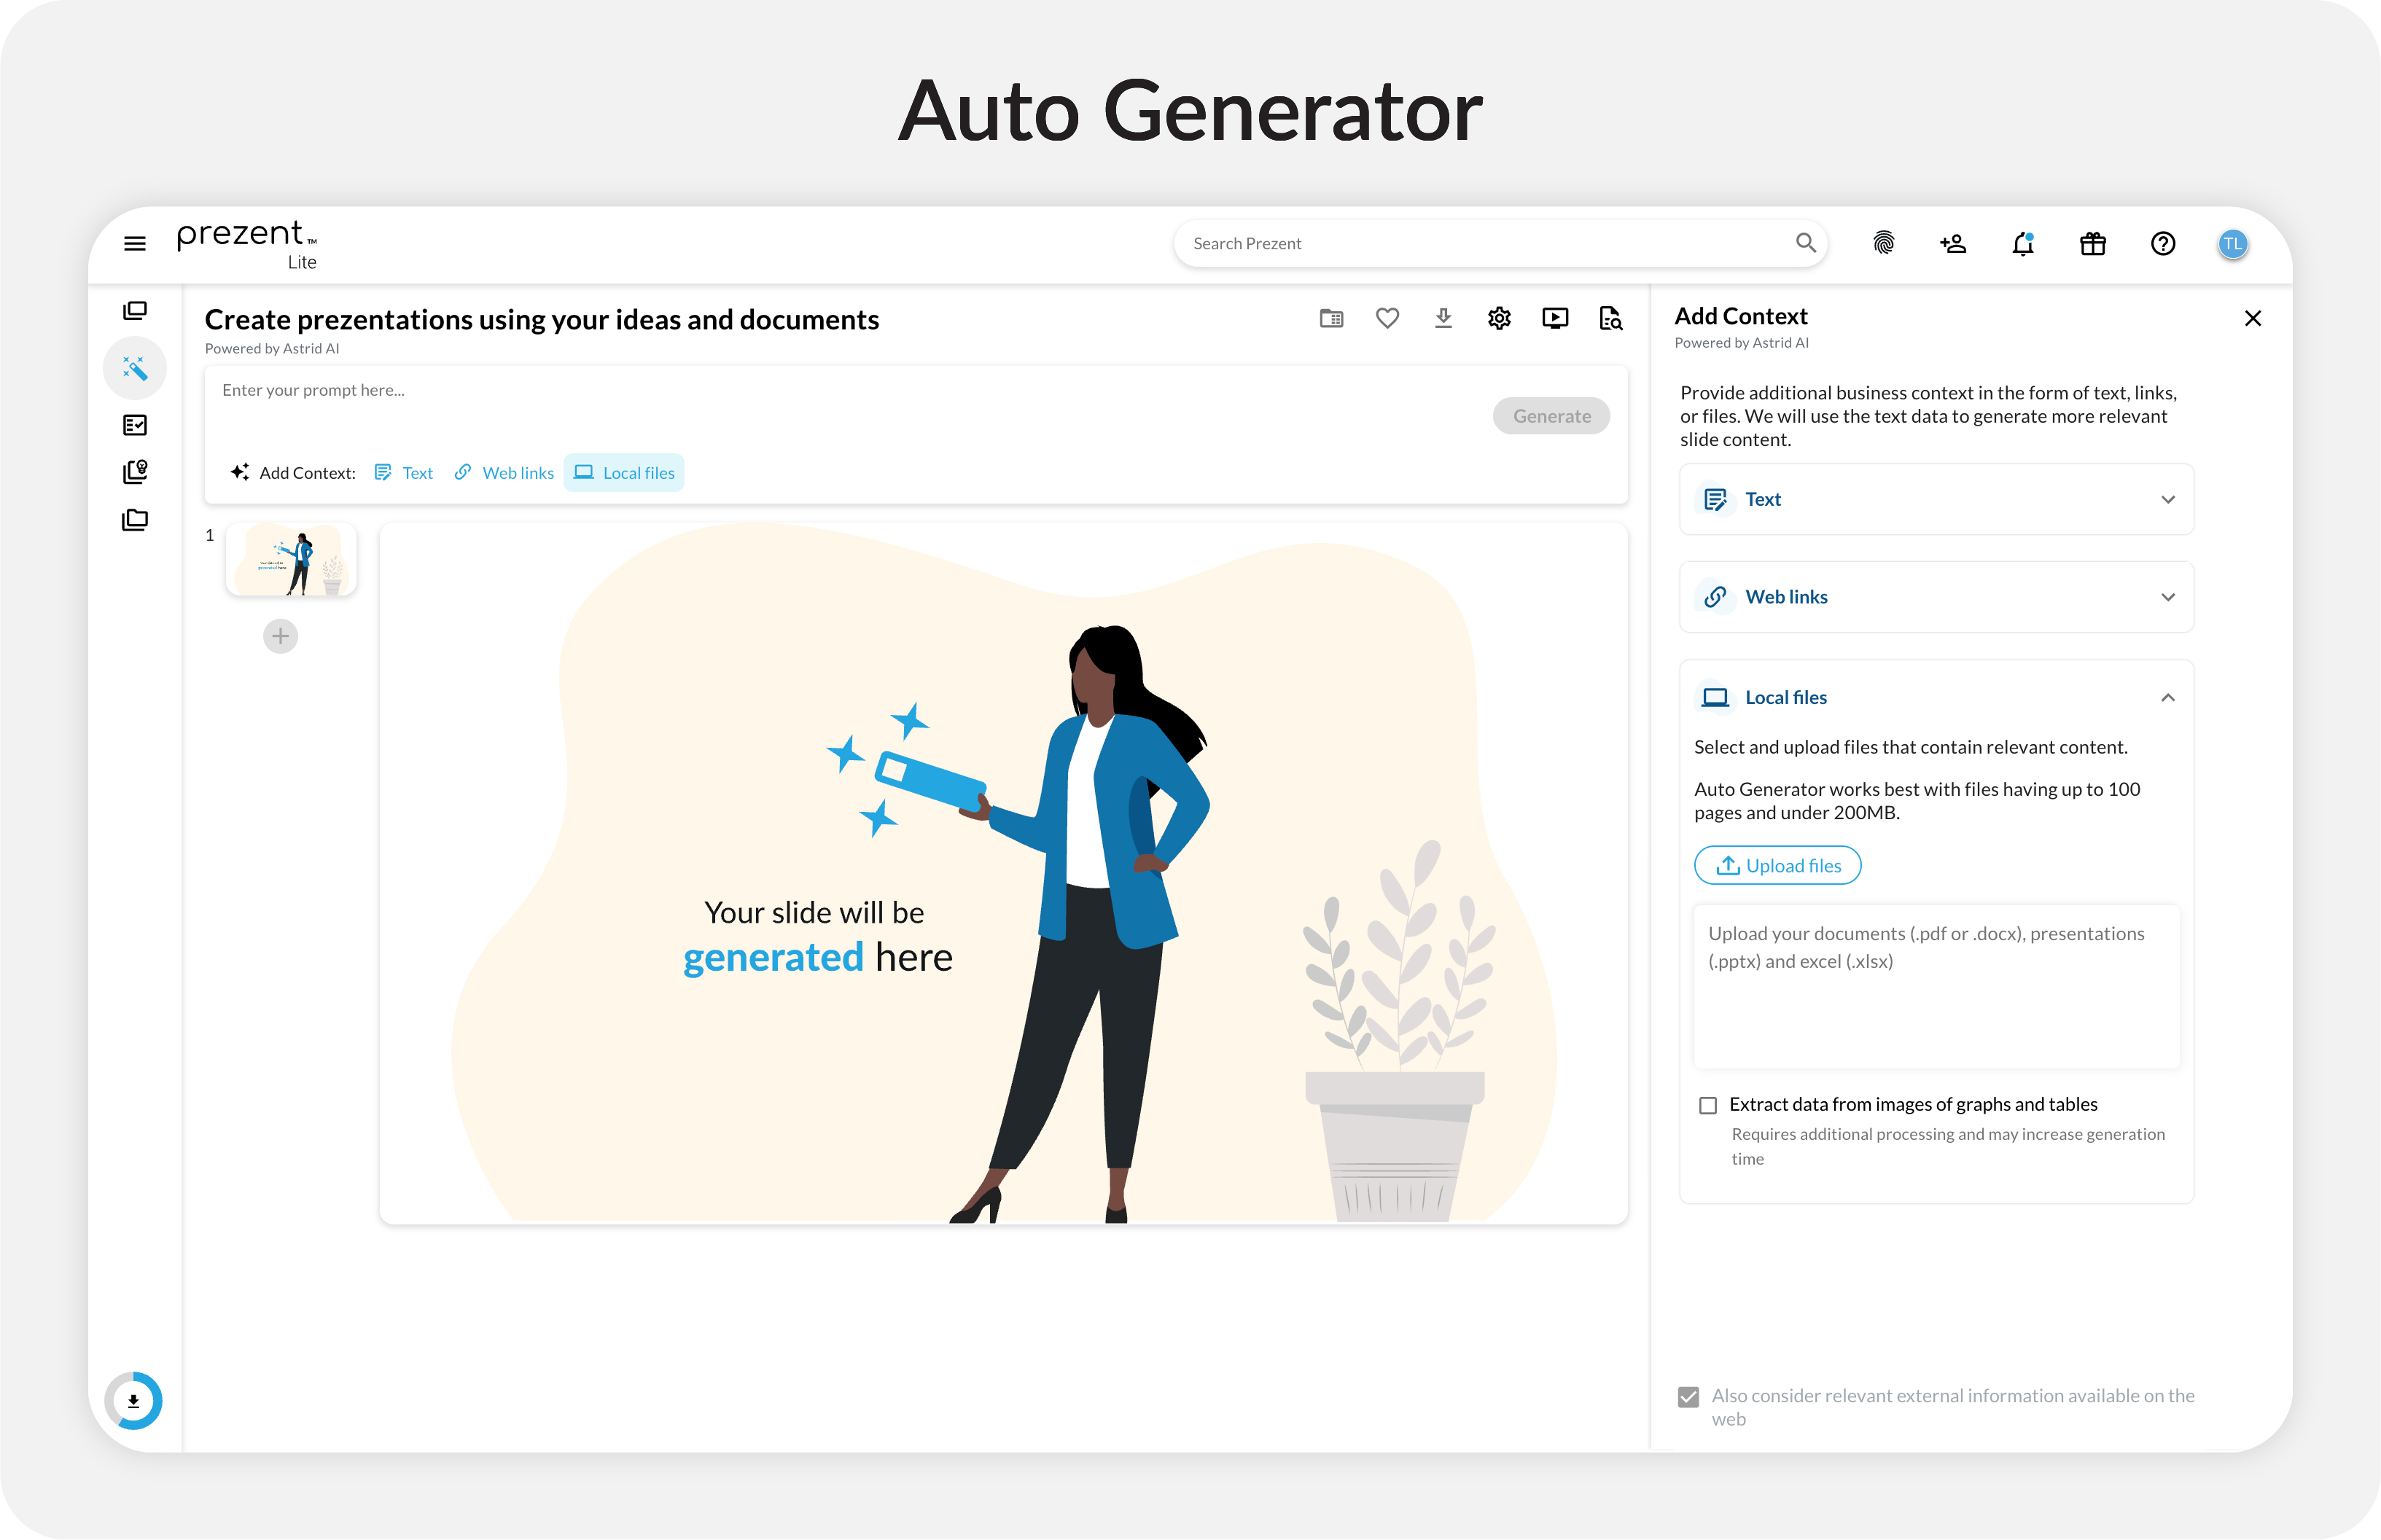
Task: Enable Extract data from images checkbox
Action: 1708,1105
